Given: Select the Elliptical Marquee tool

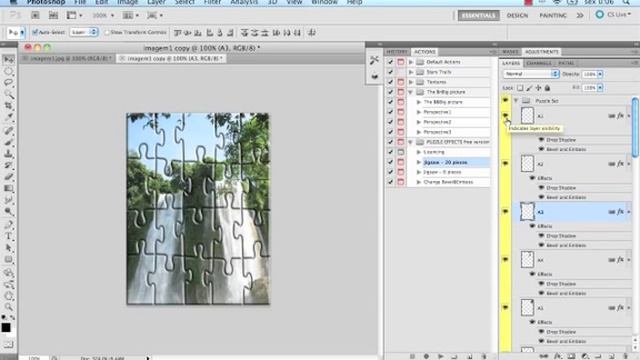Looking at the screenshot, I should point(8,71).
